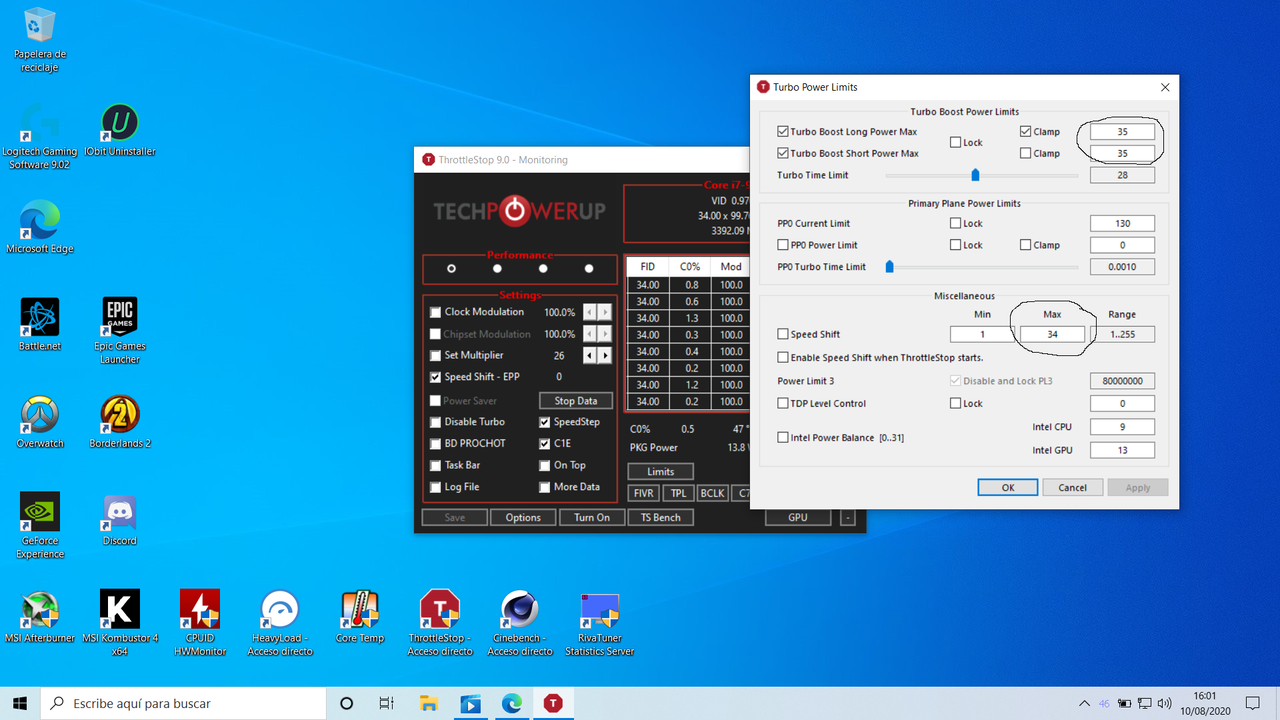The image size is (1280, 720).
Task: Open IObit Uninstaller desktop icon
Action: point(120,131)
